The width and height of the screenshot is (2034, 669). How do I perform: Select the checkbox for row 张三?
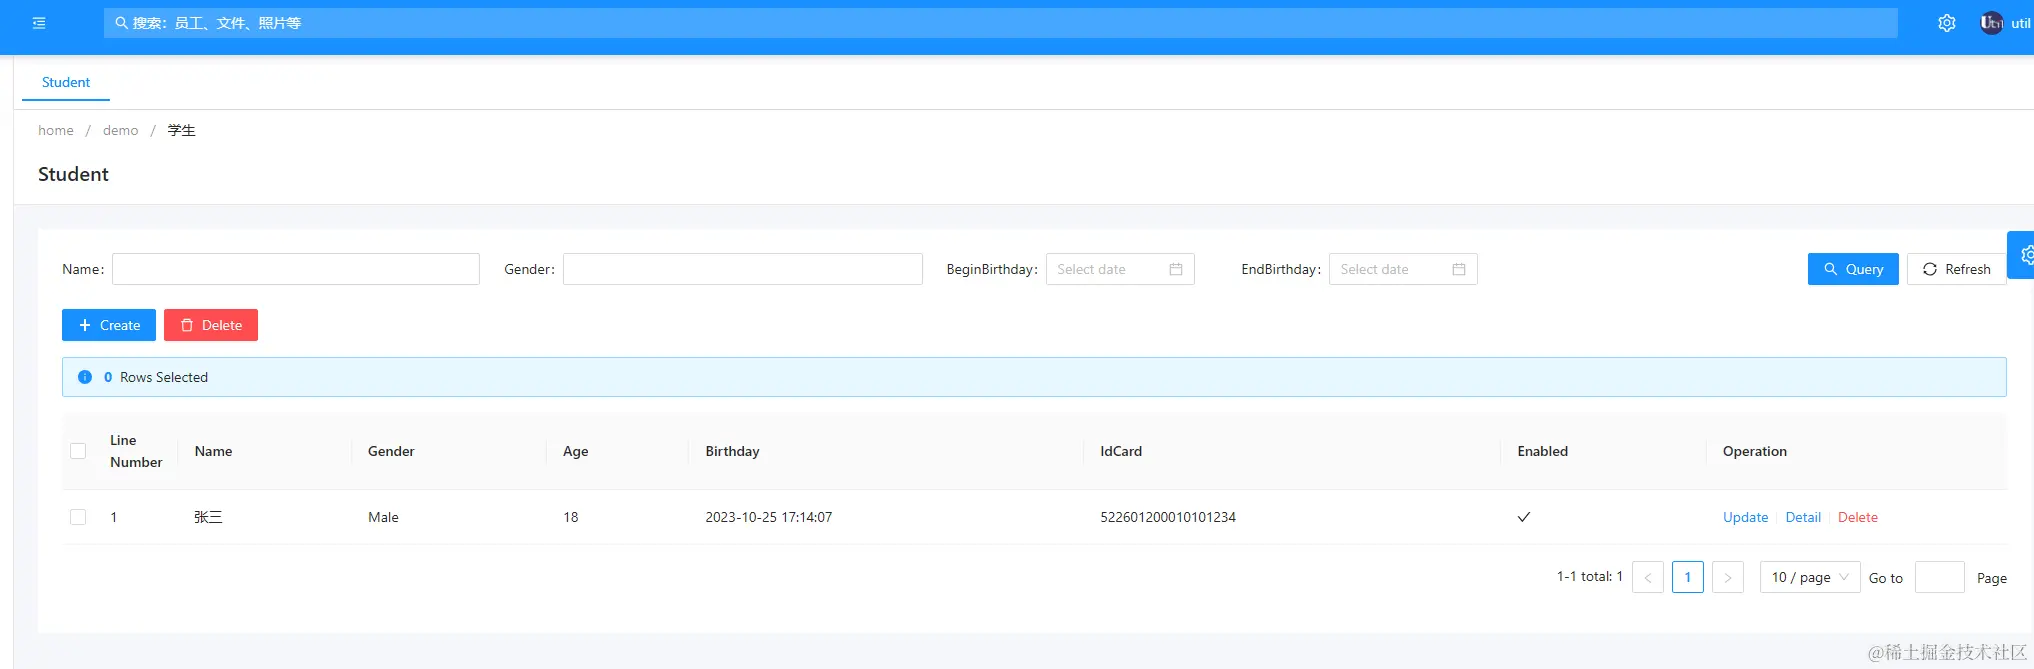point(78,517)
